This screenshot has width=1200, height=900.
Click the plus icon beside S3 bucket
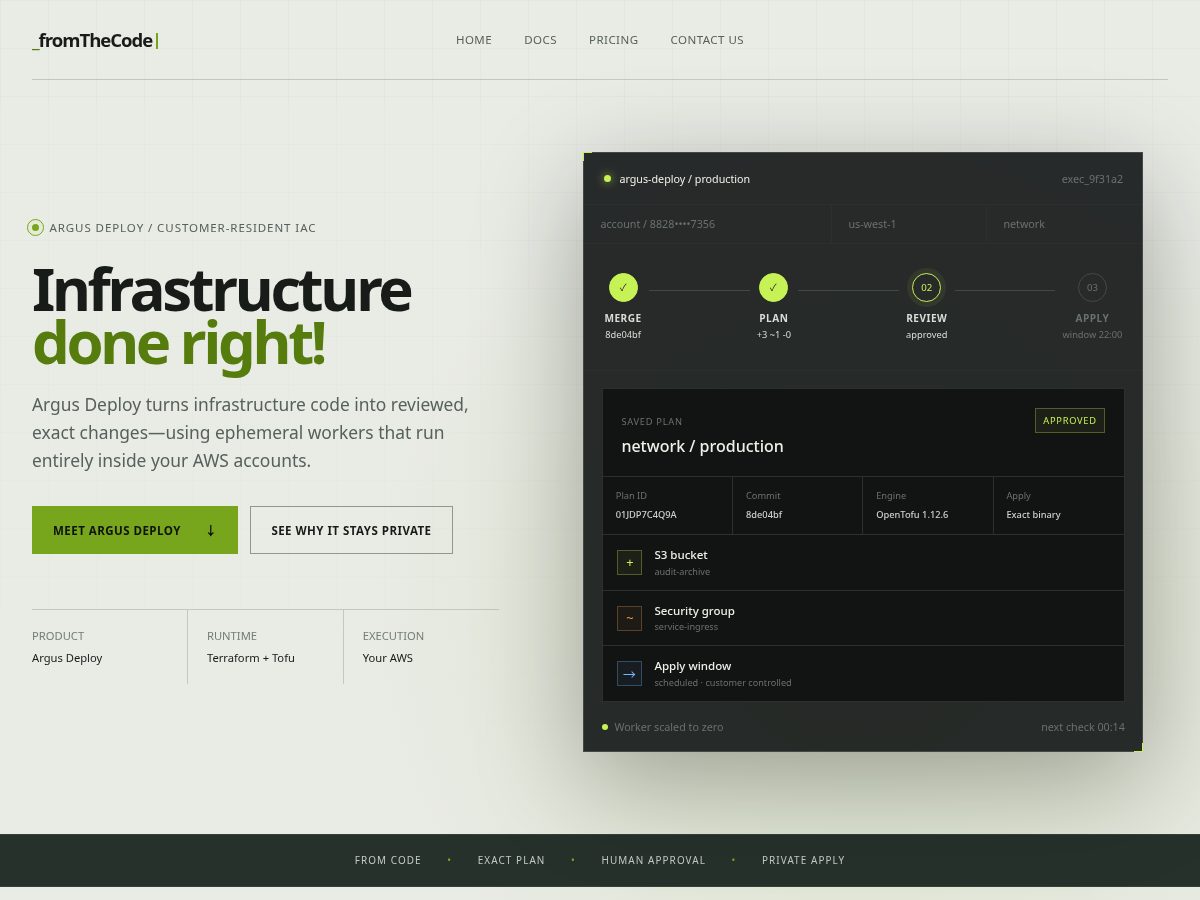pyautogui.click(x=629, y=563)
